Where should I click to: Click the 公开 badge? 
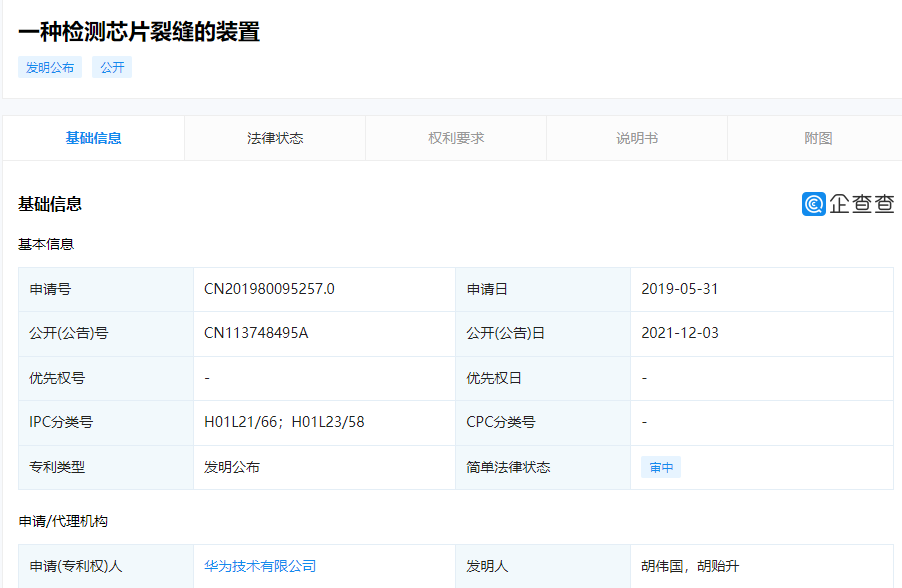tap(111, 67)
